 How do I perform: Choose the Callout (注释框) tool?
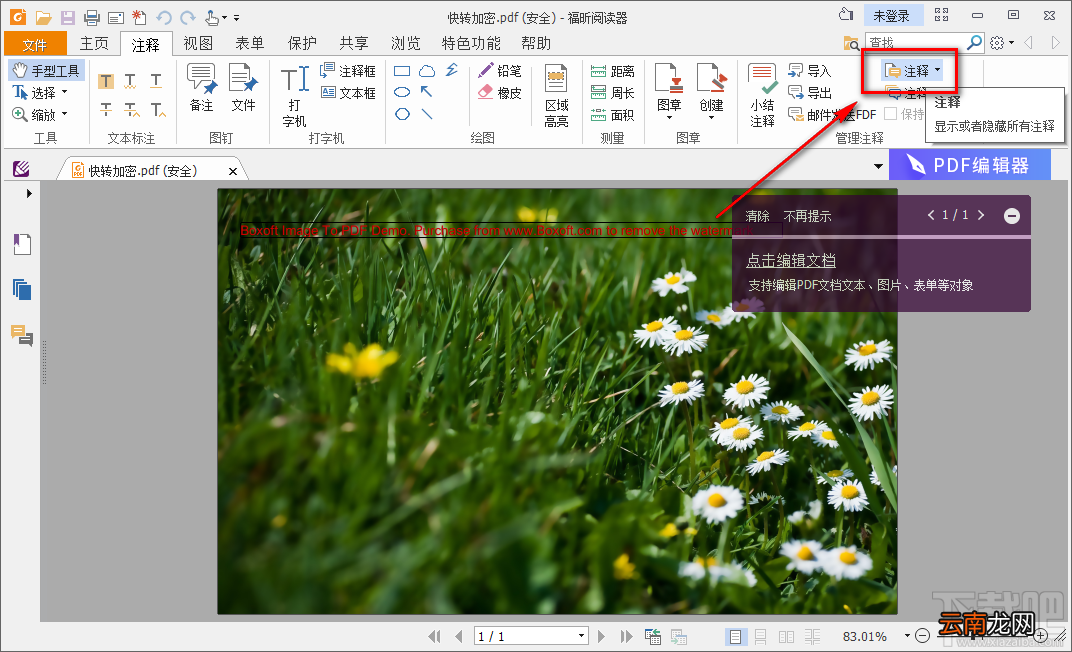pos(348,70)
